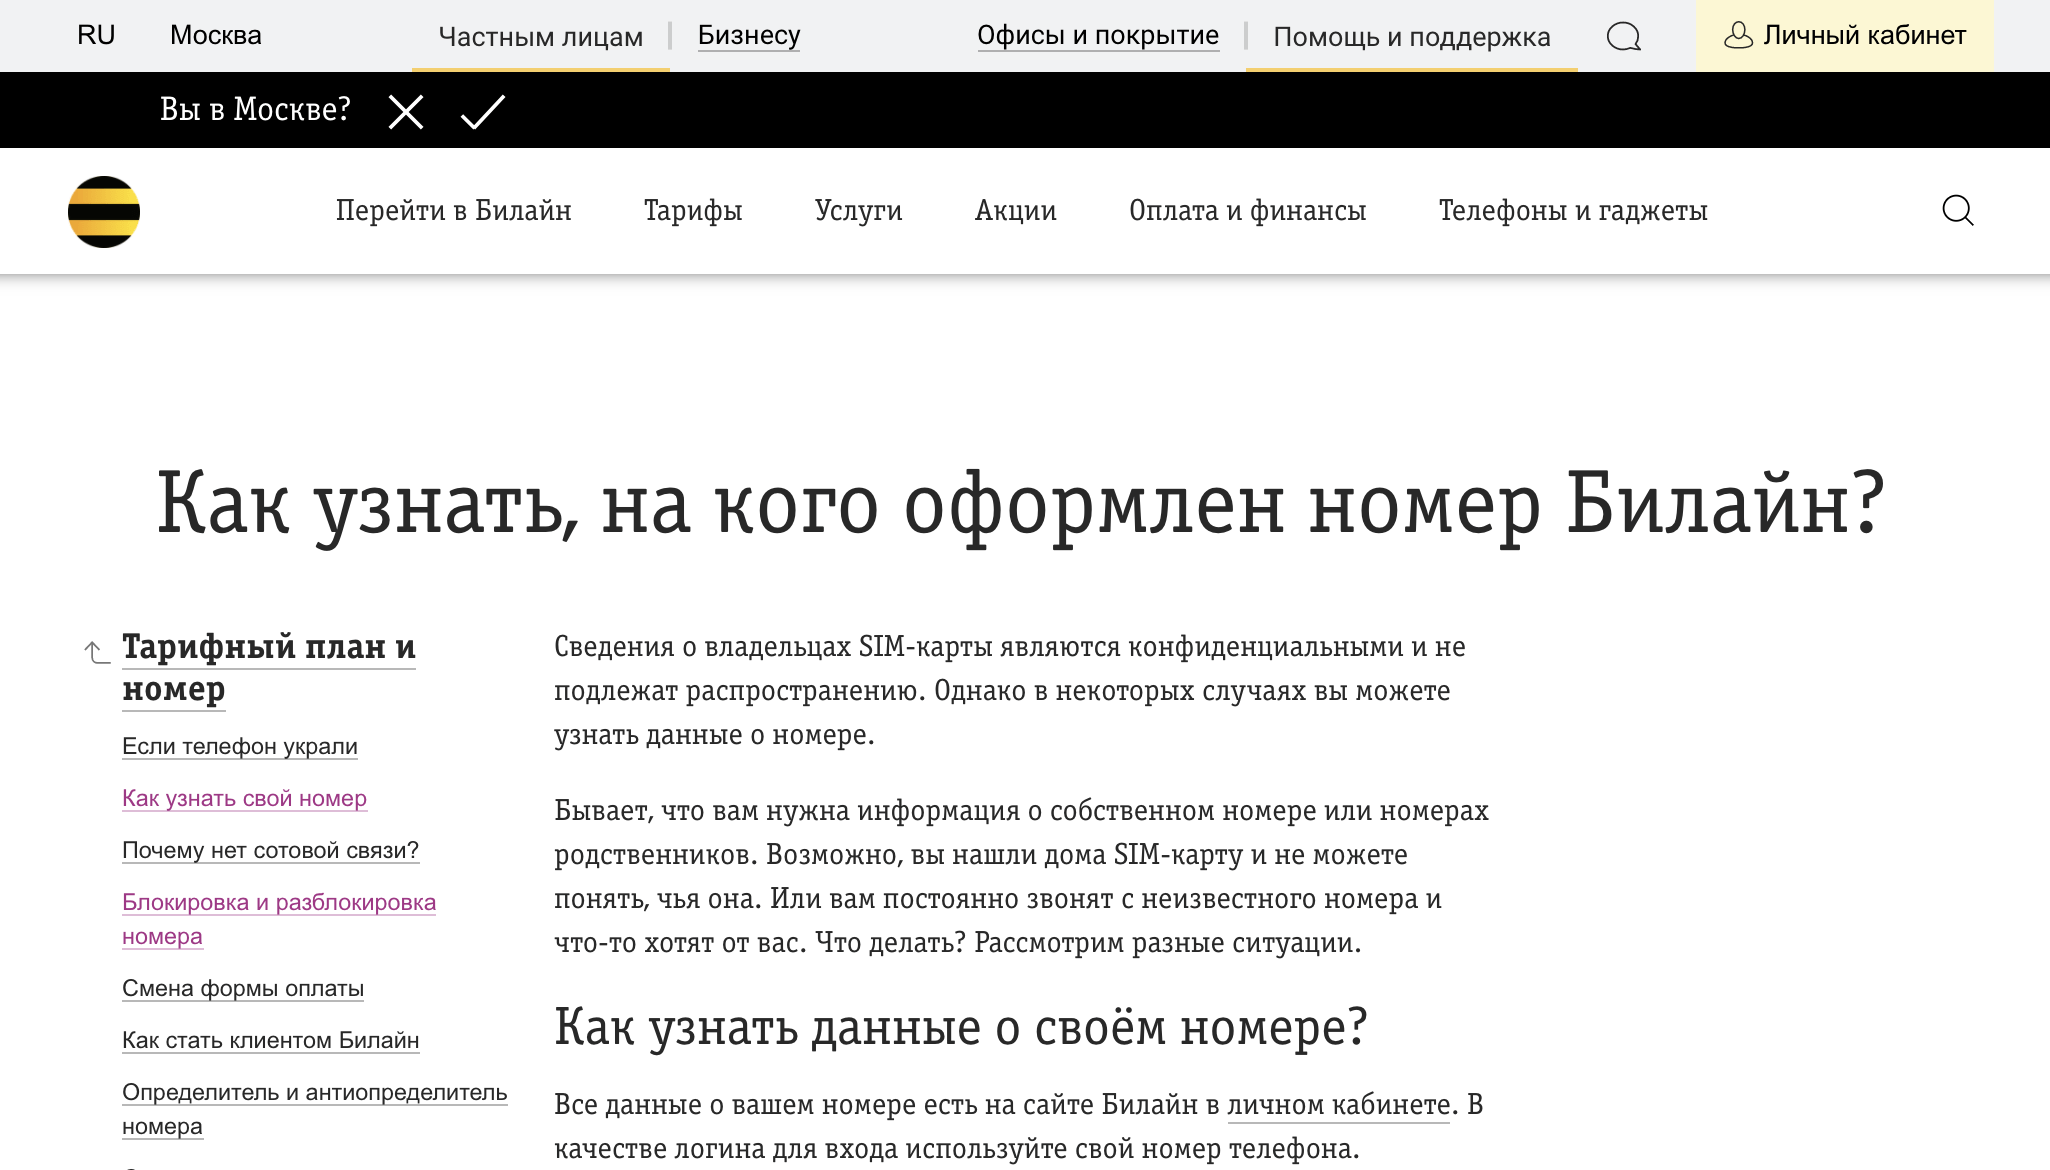2050x1170 pixels.
Task: Open the Телефоны и гаджеты section
Action: [1573, 211]
